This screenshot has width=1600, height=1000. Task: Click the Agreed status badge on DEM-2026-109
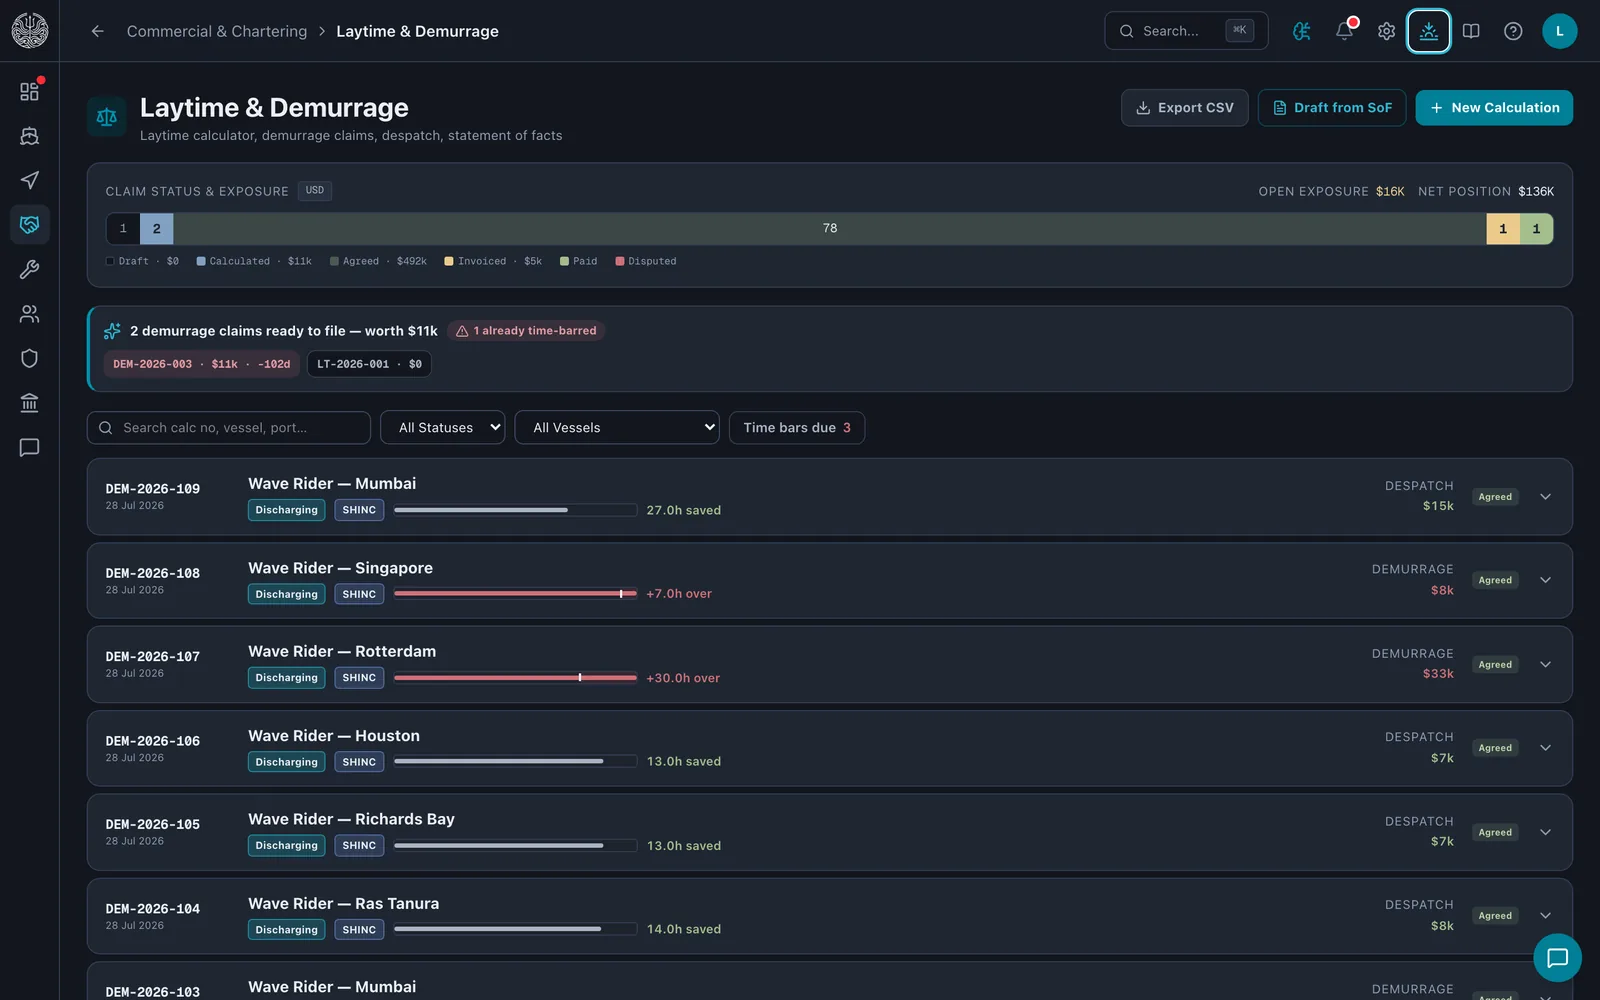(x=1495, y=497)
